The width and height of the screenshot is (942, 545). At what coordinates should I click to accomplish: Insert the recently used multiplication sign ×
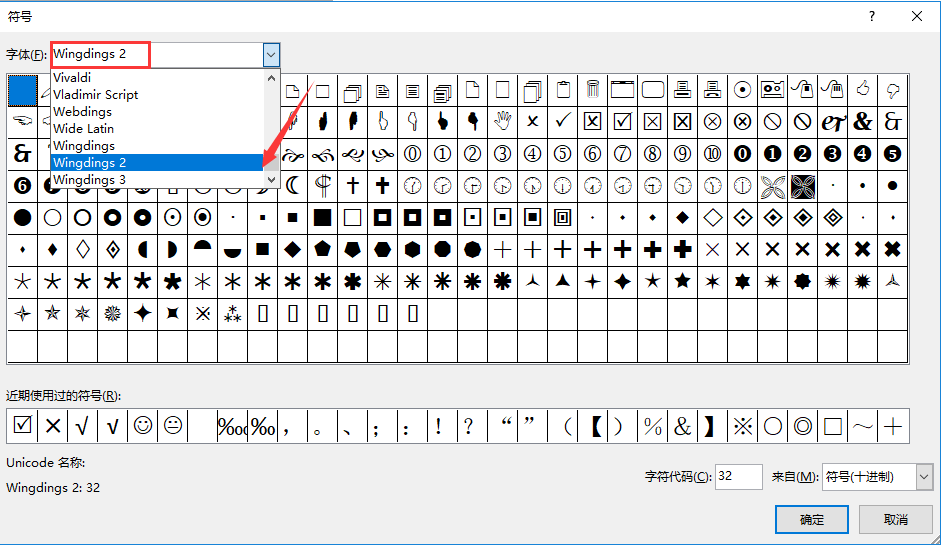[x=53, y=425]
